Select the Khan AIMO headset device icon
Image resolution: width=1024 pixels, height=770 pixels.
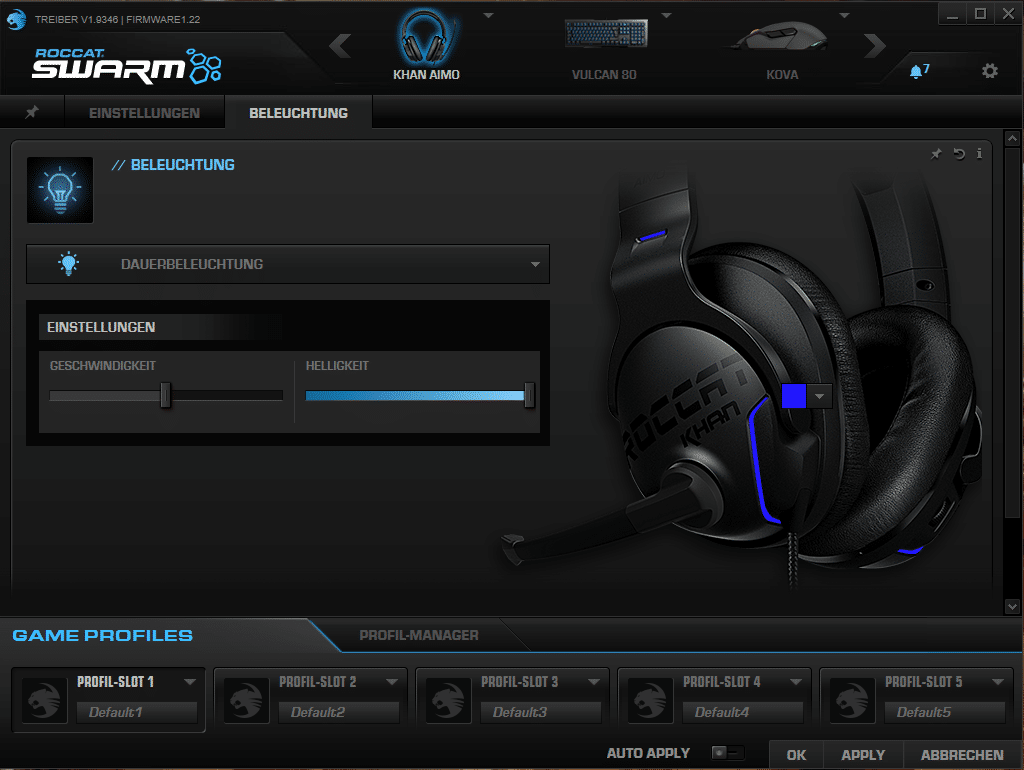(426, 38)
